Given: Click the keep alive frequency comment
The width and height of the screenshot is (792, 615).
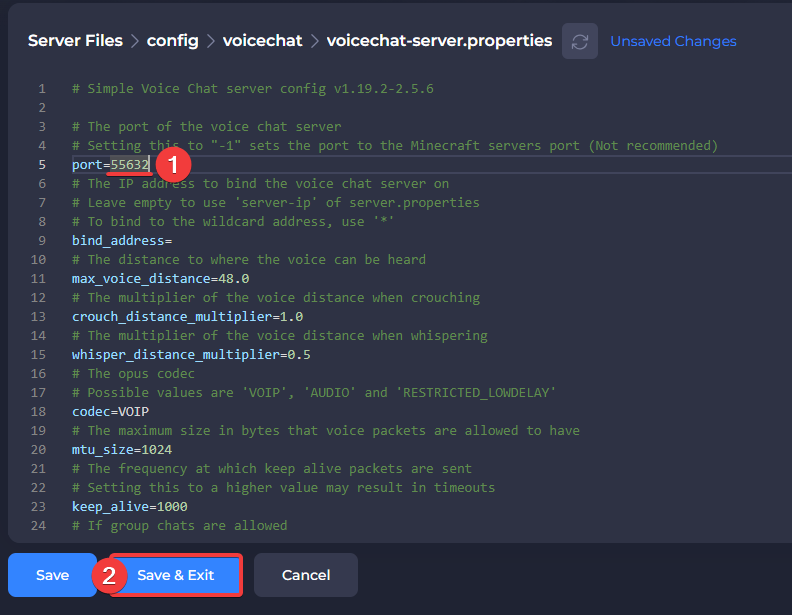Looking at the screenshot, I should click(x=272, y=469).
